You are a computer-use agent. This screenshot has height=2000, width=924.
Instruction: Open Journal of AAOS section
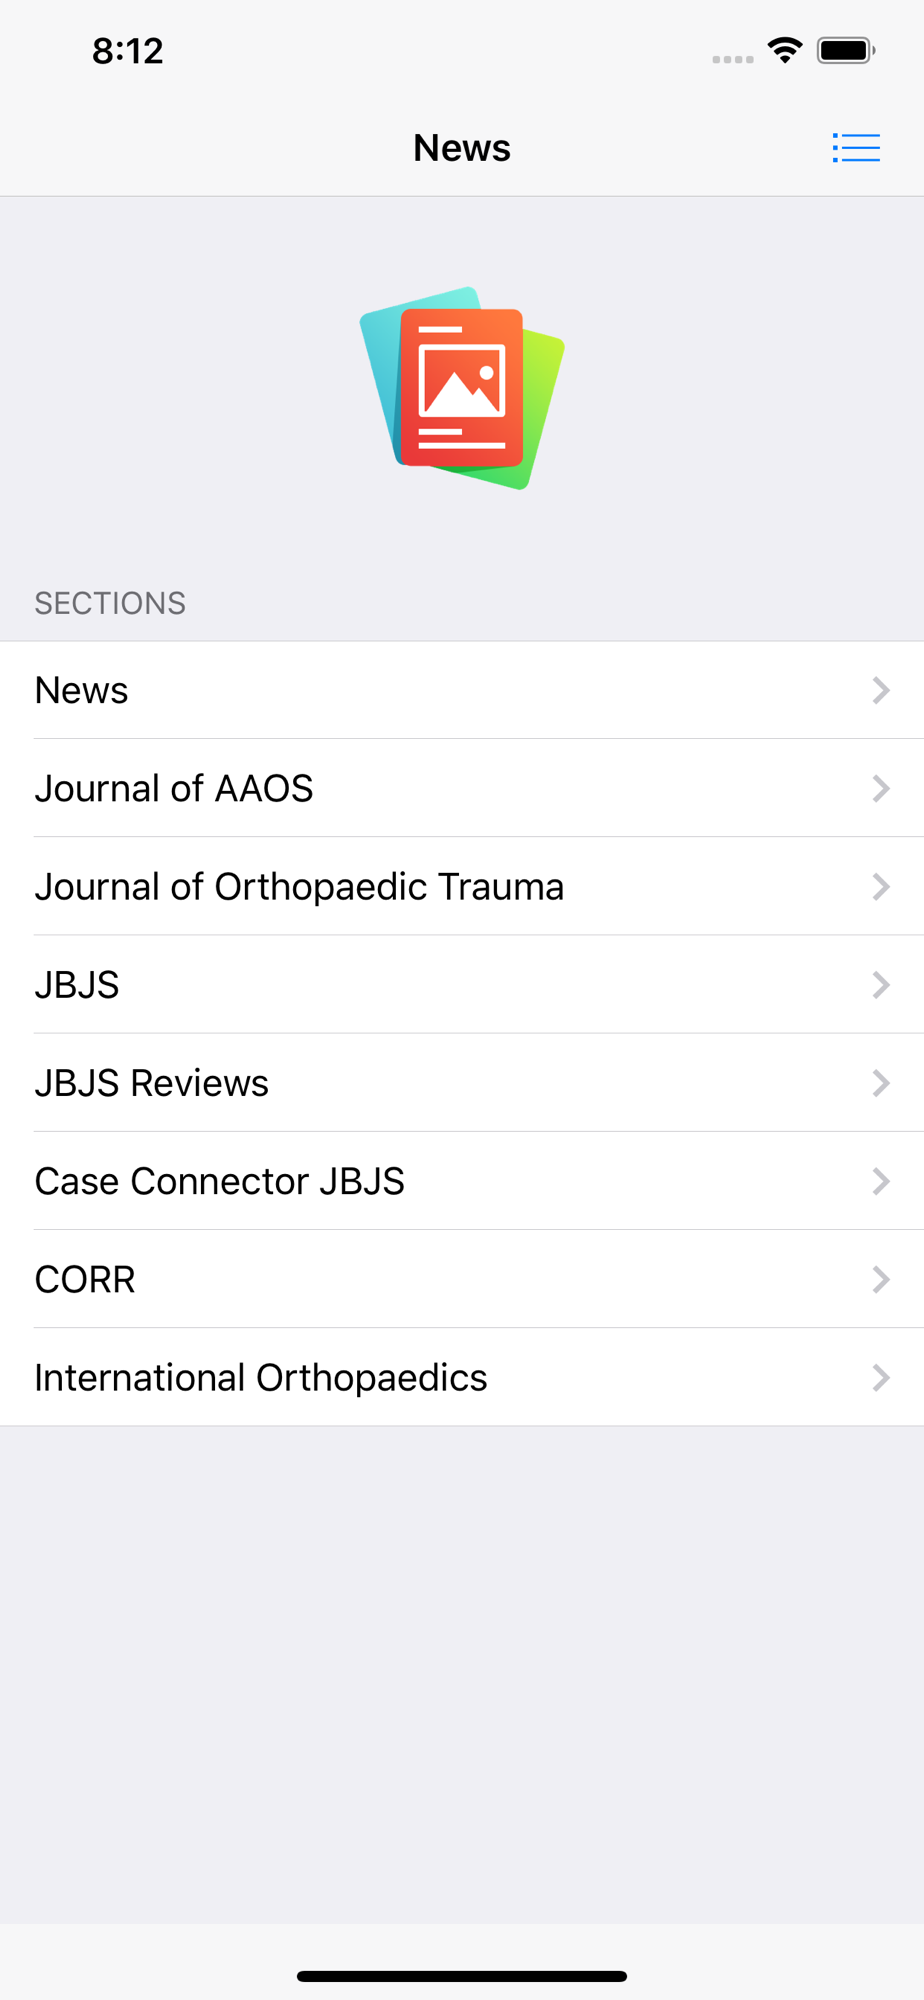point(462,788)
